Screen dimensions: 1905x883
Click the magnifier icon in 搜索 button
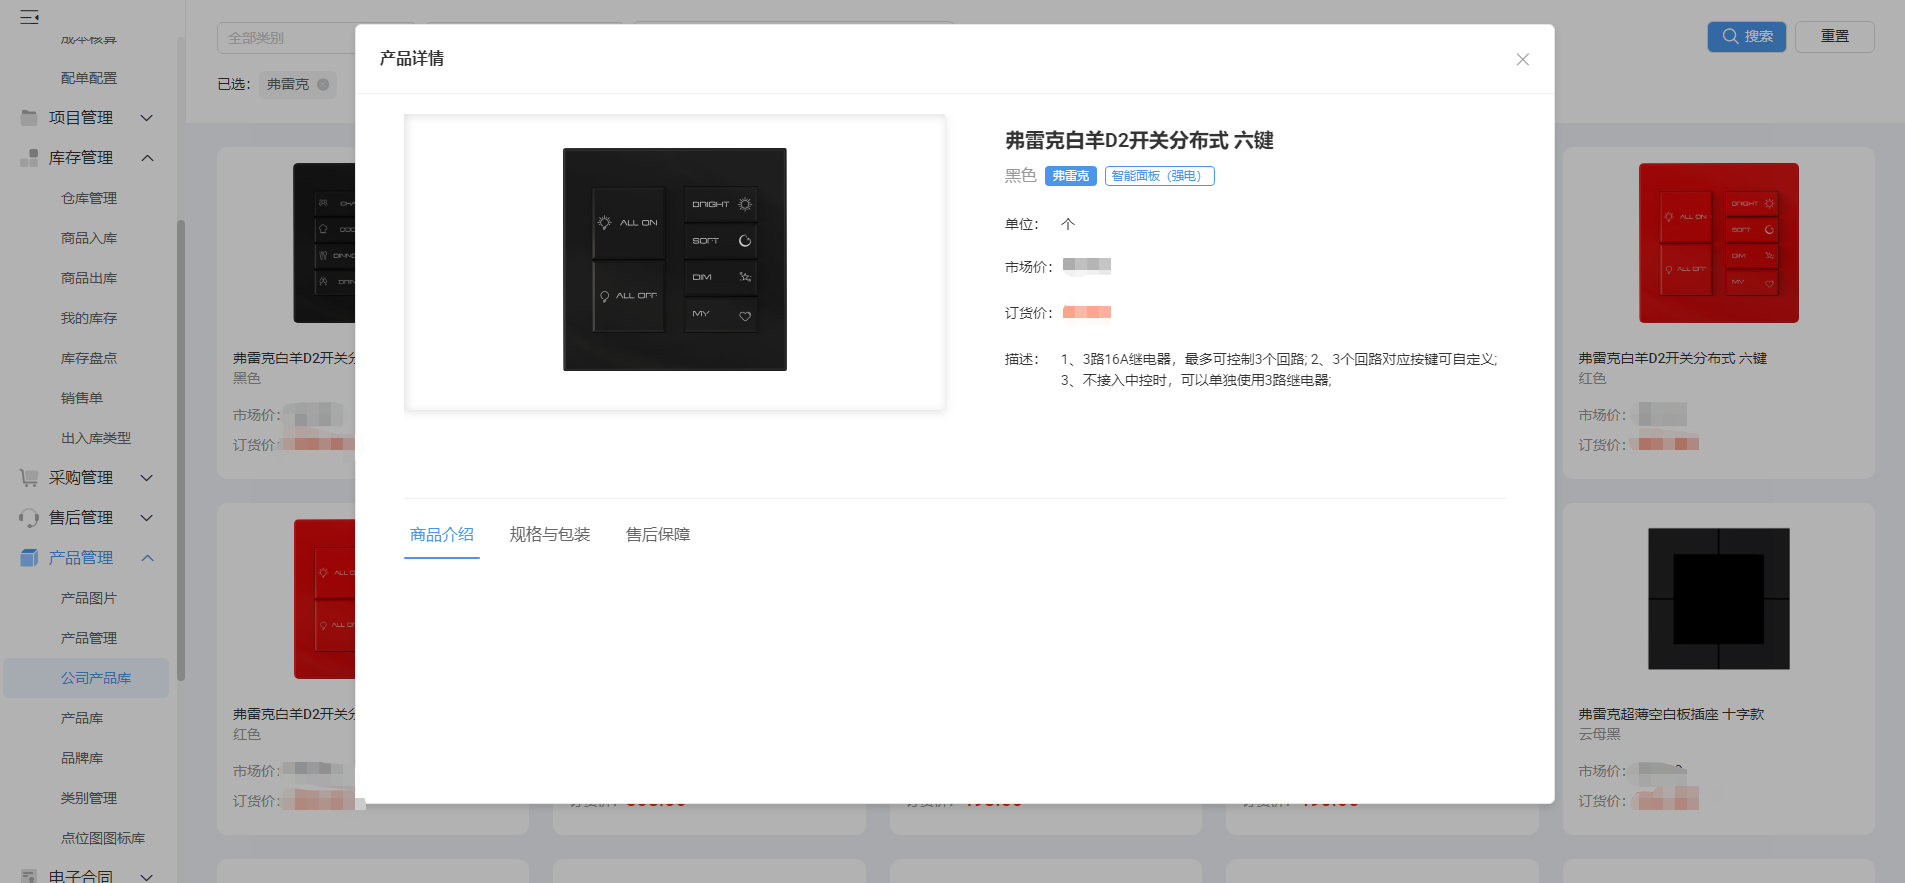click(1730, 36)
